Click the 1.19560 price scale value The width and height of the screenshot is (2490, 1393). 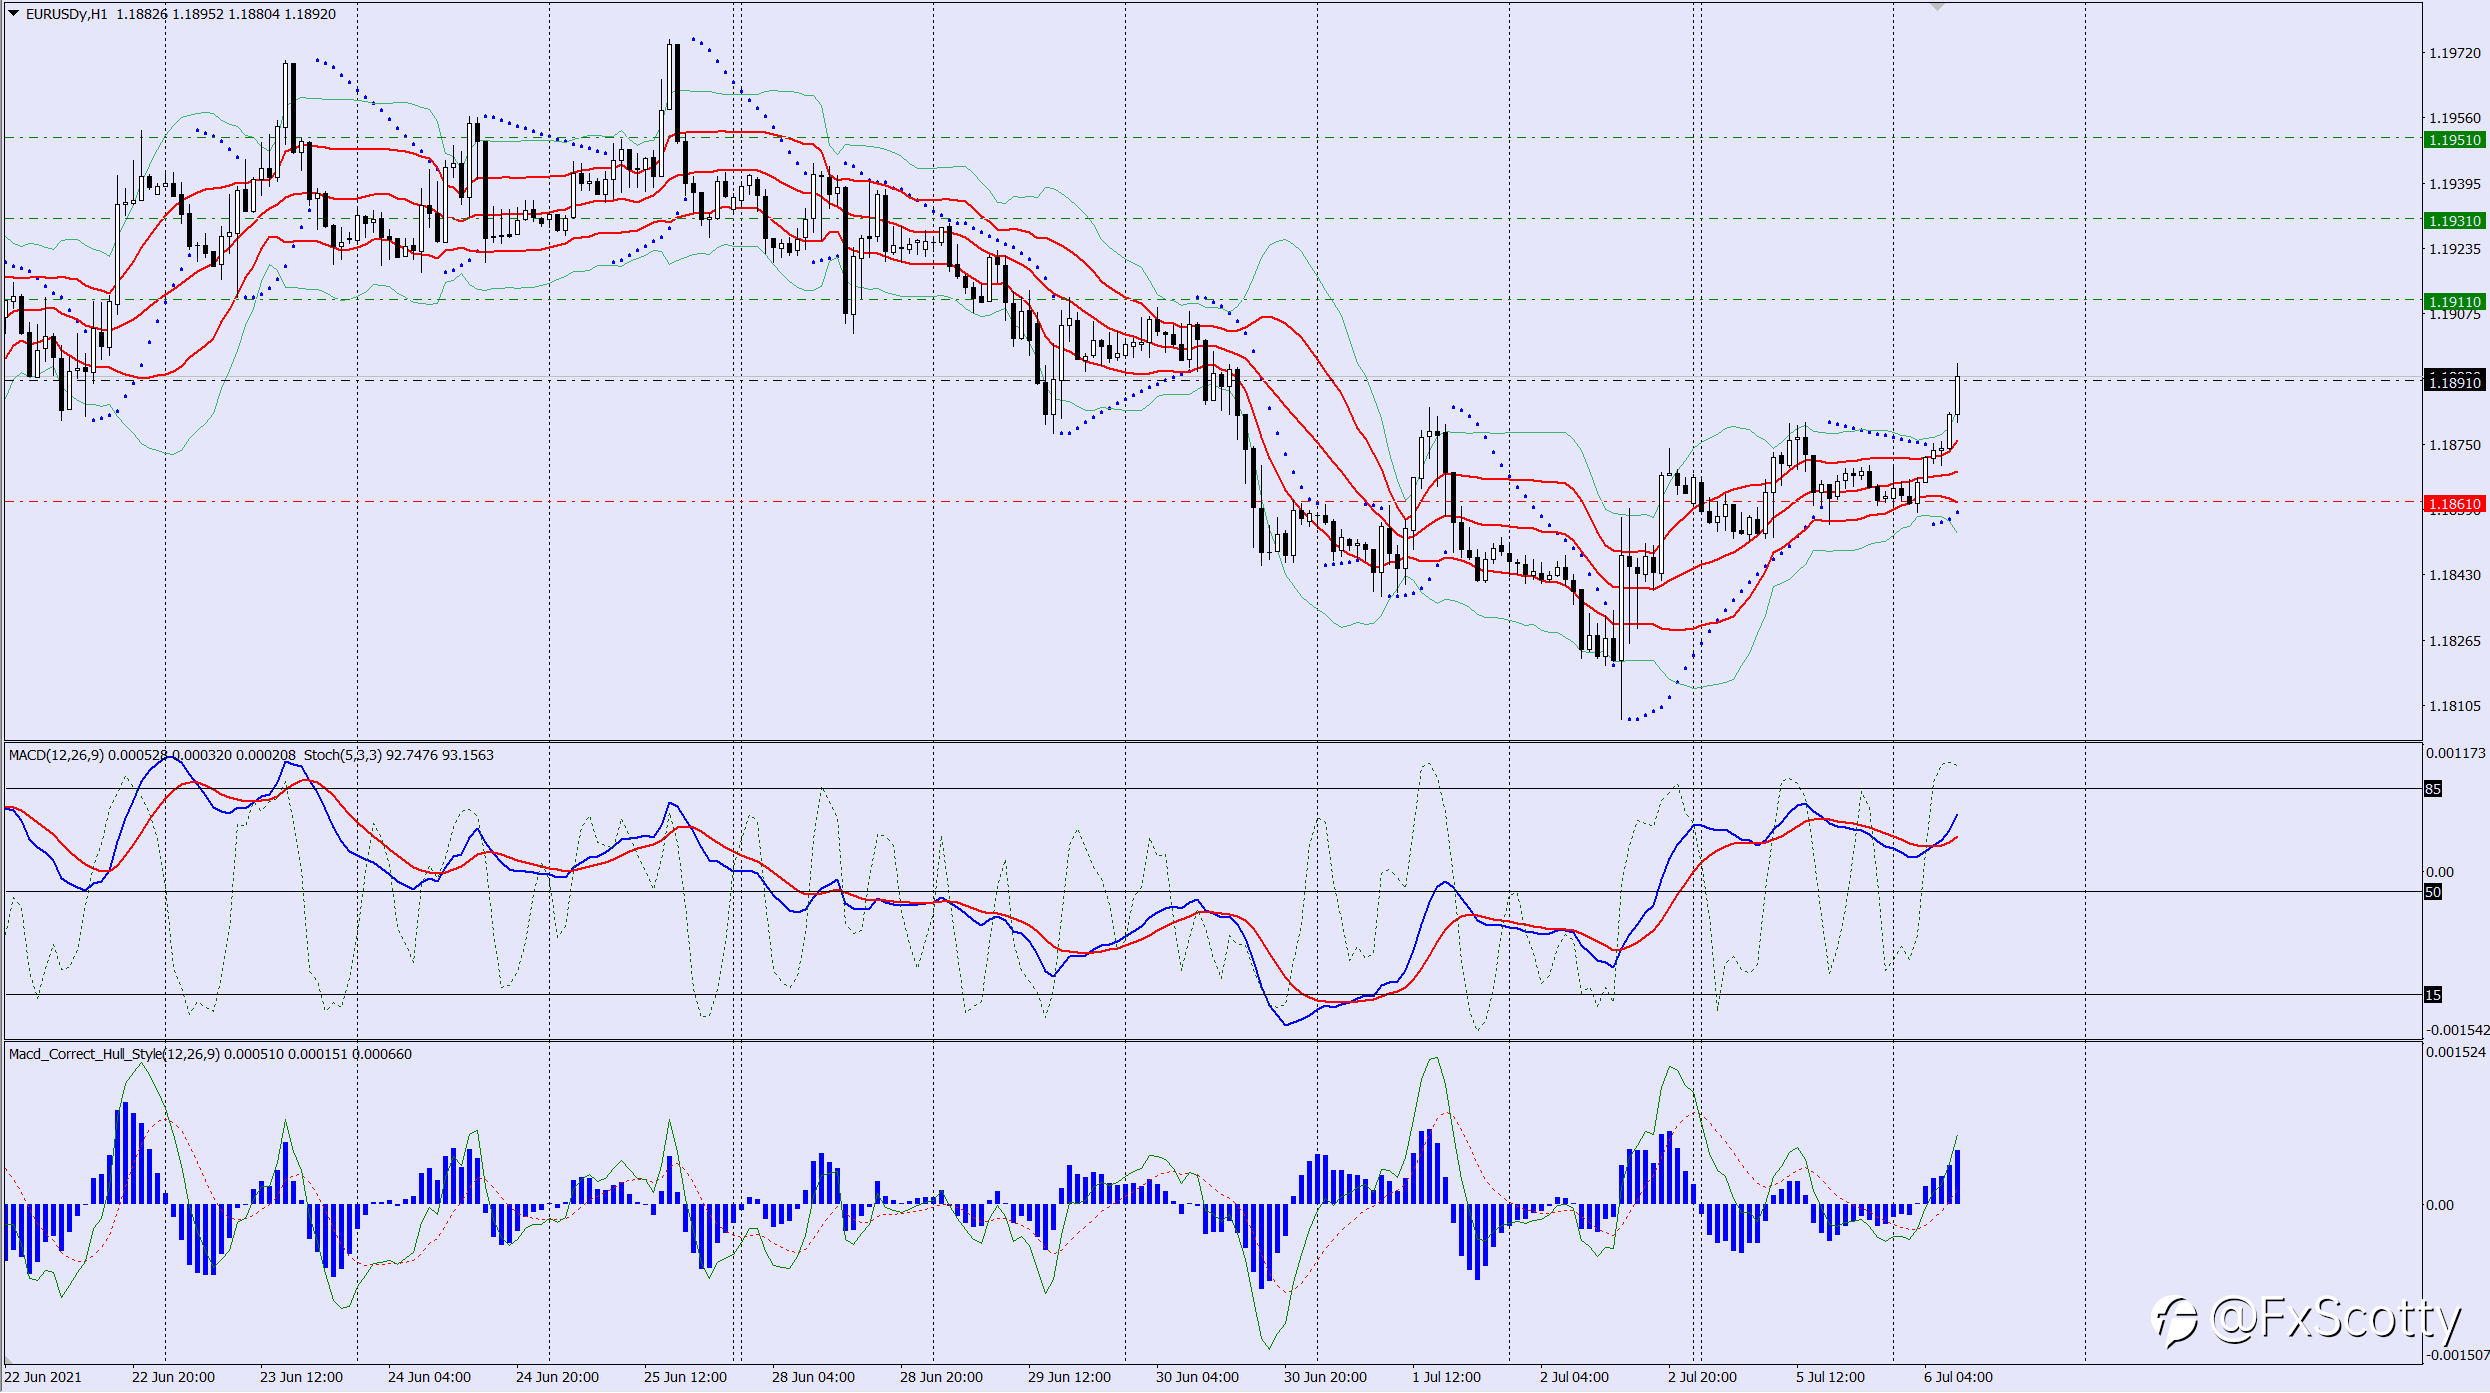[2455, 118]
